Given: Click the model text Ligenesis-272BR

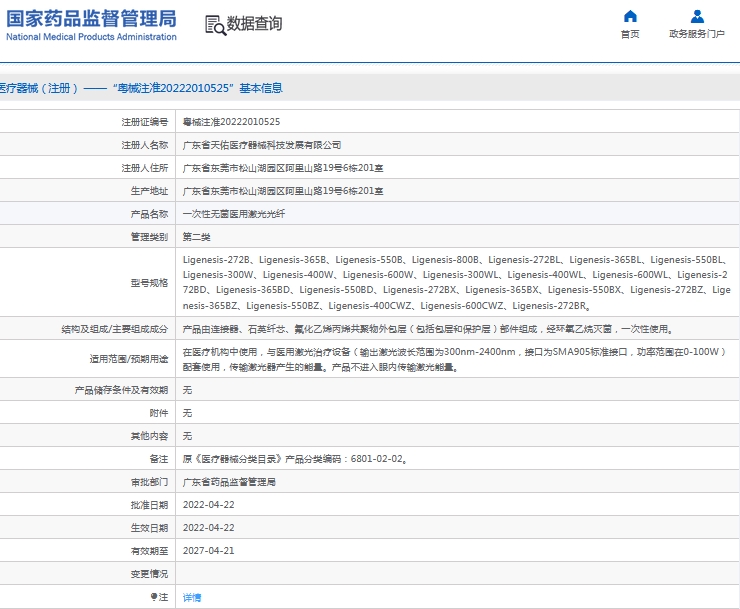Looking at the screenshot, I should point(549,306).
